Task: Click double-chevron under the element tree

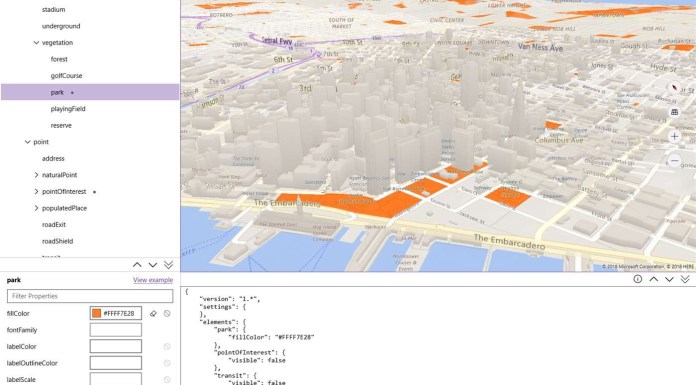Action: (168, 265)
